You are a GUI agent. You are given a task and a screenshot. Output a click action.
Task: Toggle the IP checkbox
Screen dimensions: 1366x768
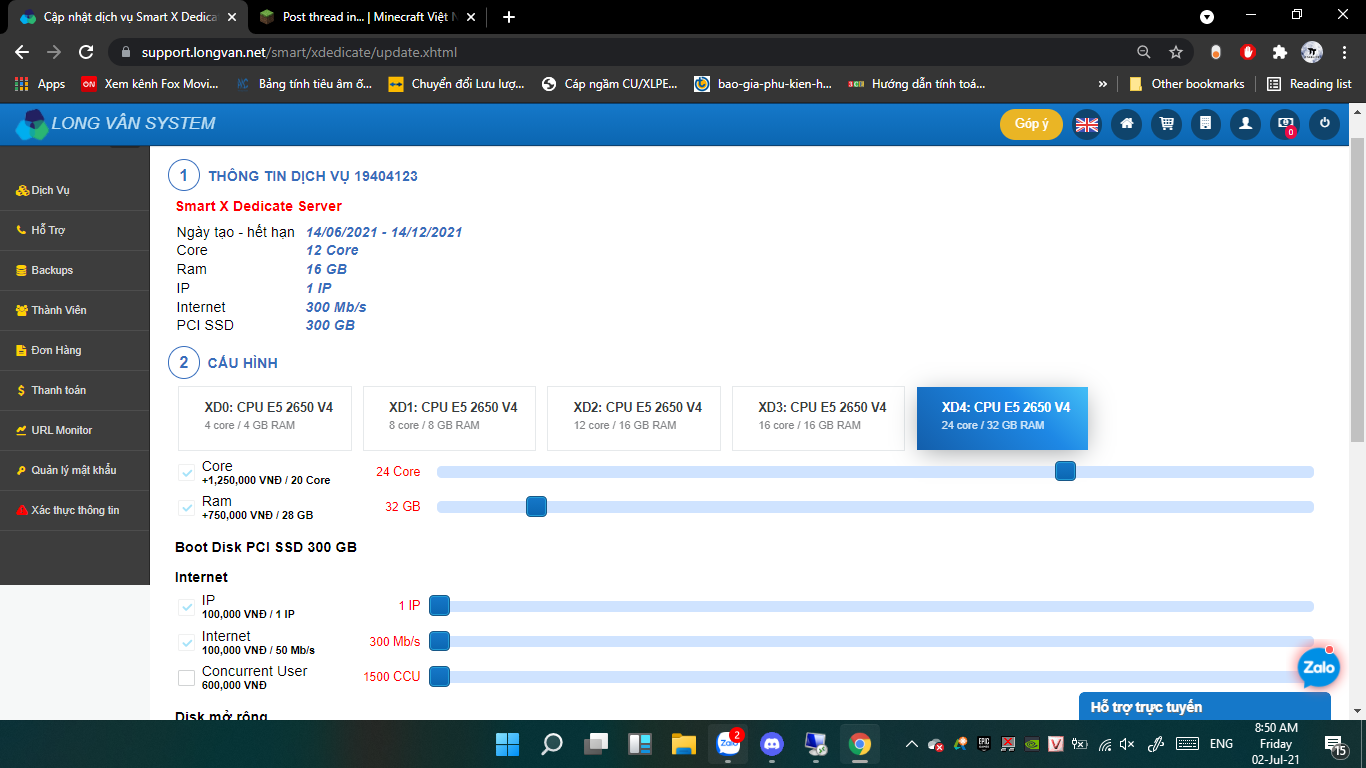[x=186, y=607]
